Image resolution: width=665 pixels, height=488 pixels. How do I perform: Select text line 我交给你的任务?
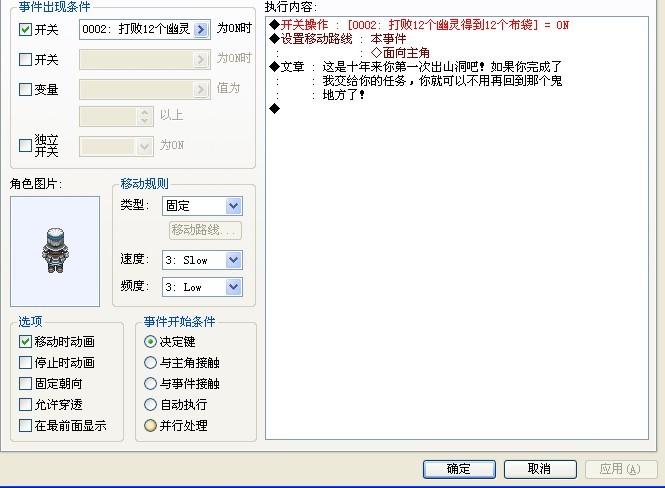(x=442, y=81)
